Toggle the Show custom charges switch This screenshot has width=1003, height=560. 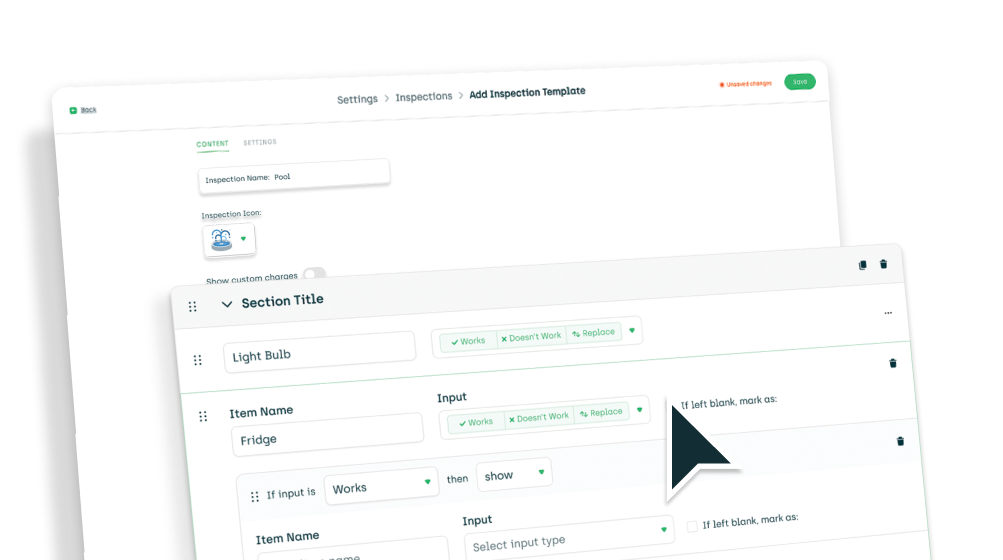click(x=314, y=274)
